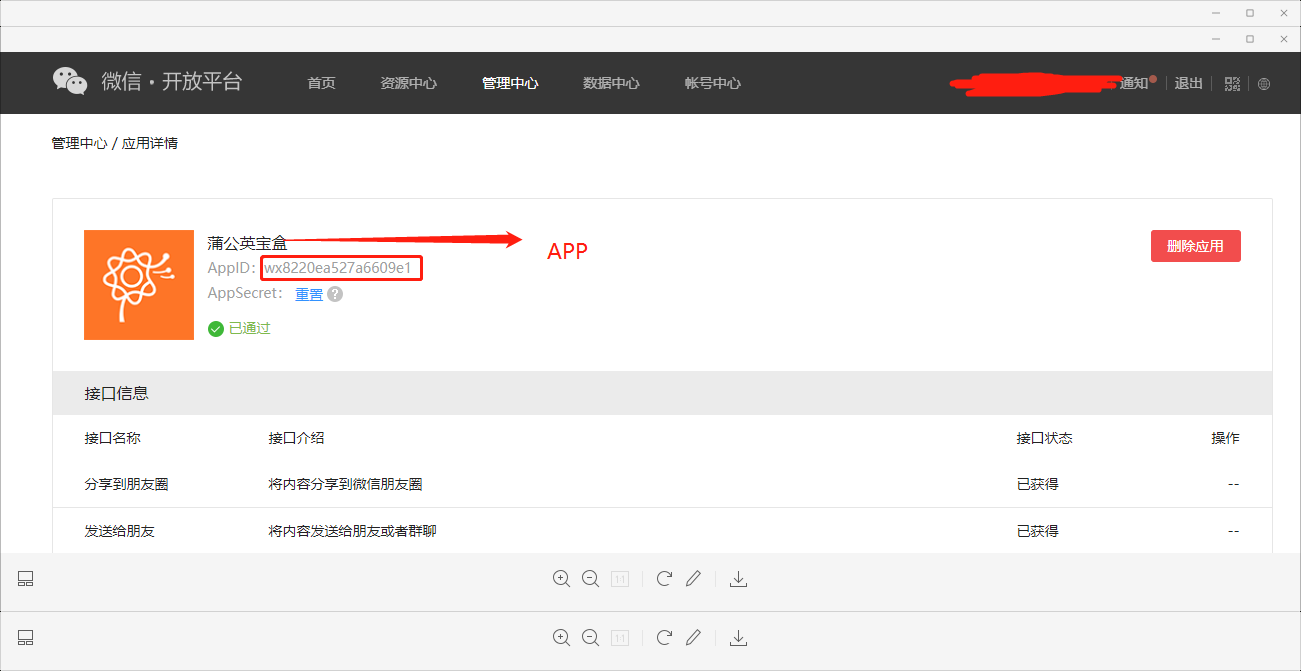Viewport: 1301px width, 671px height.
Task: Click the green 已通过 check icon
Action: 216,328
